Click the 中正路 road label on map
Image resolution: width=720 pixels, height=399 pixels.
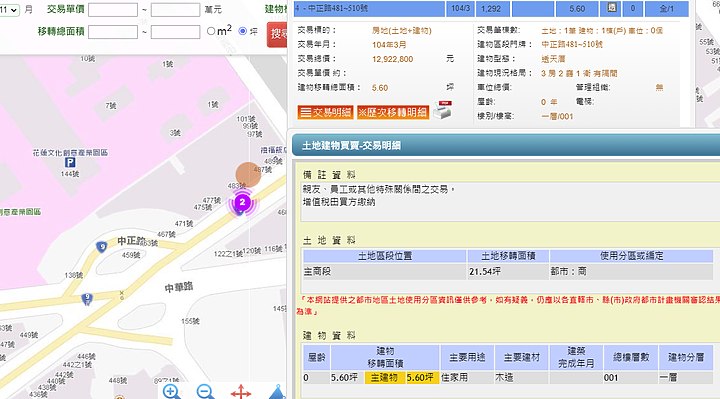[131, 241]
